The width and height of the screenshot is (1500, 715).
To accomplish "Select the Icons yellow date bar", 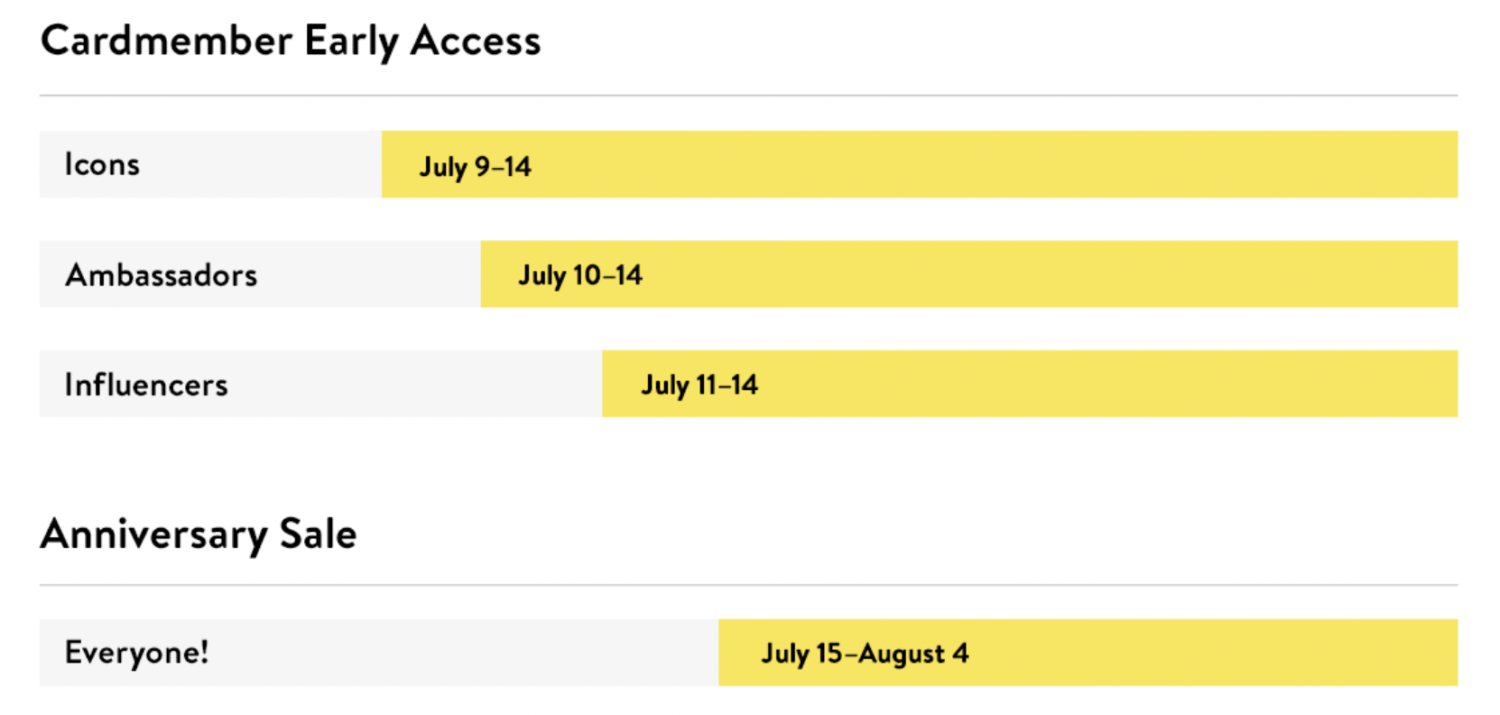I will pos(919,164).
